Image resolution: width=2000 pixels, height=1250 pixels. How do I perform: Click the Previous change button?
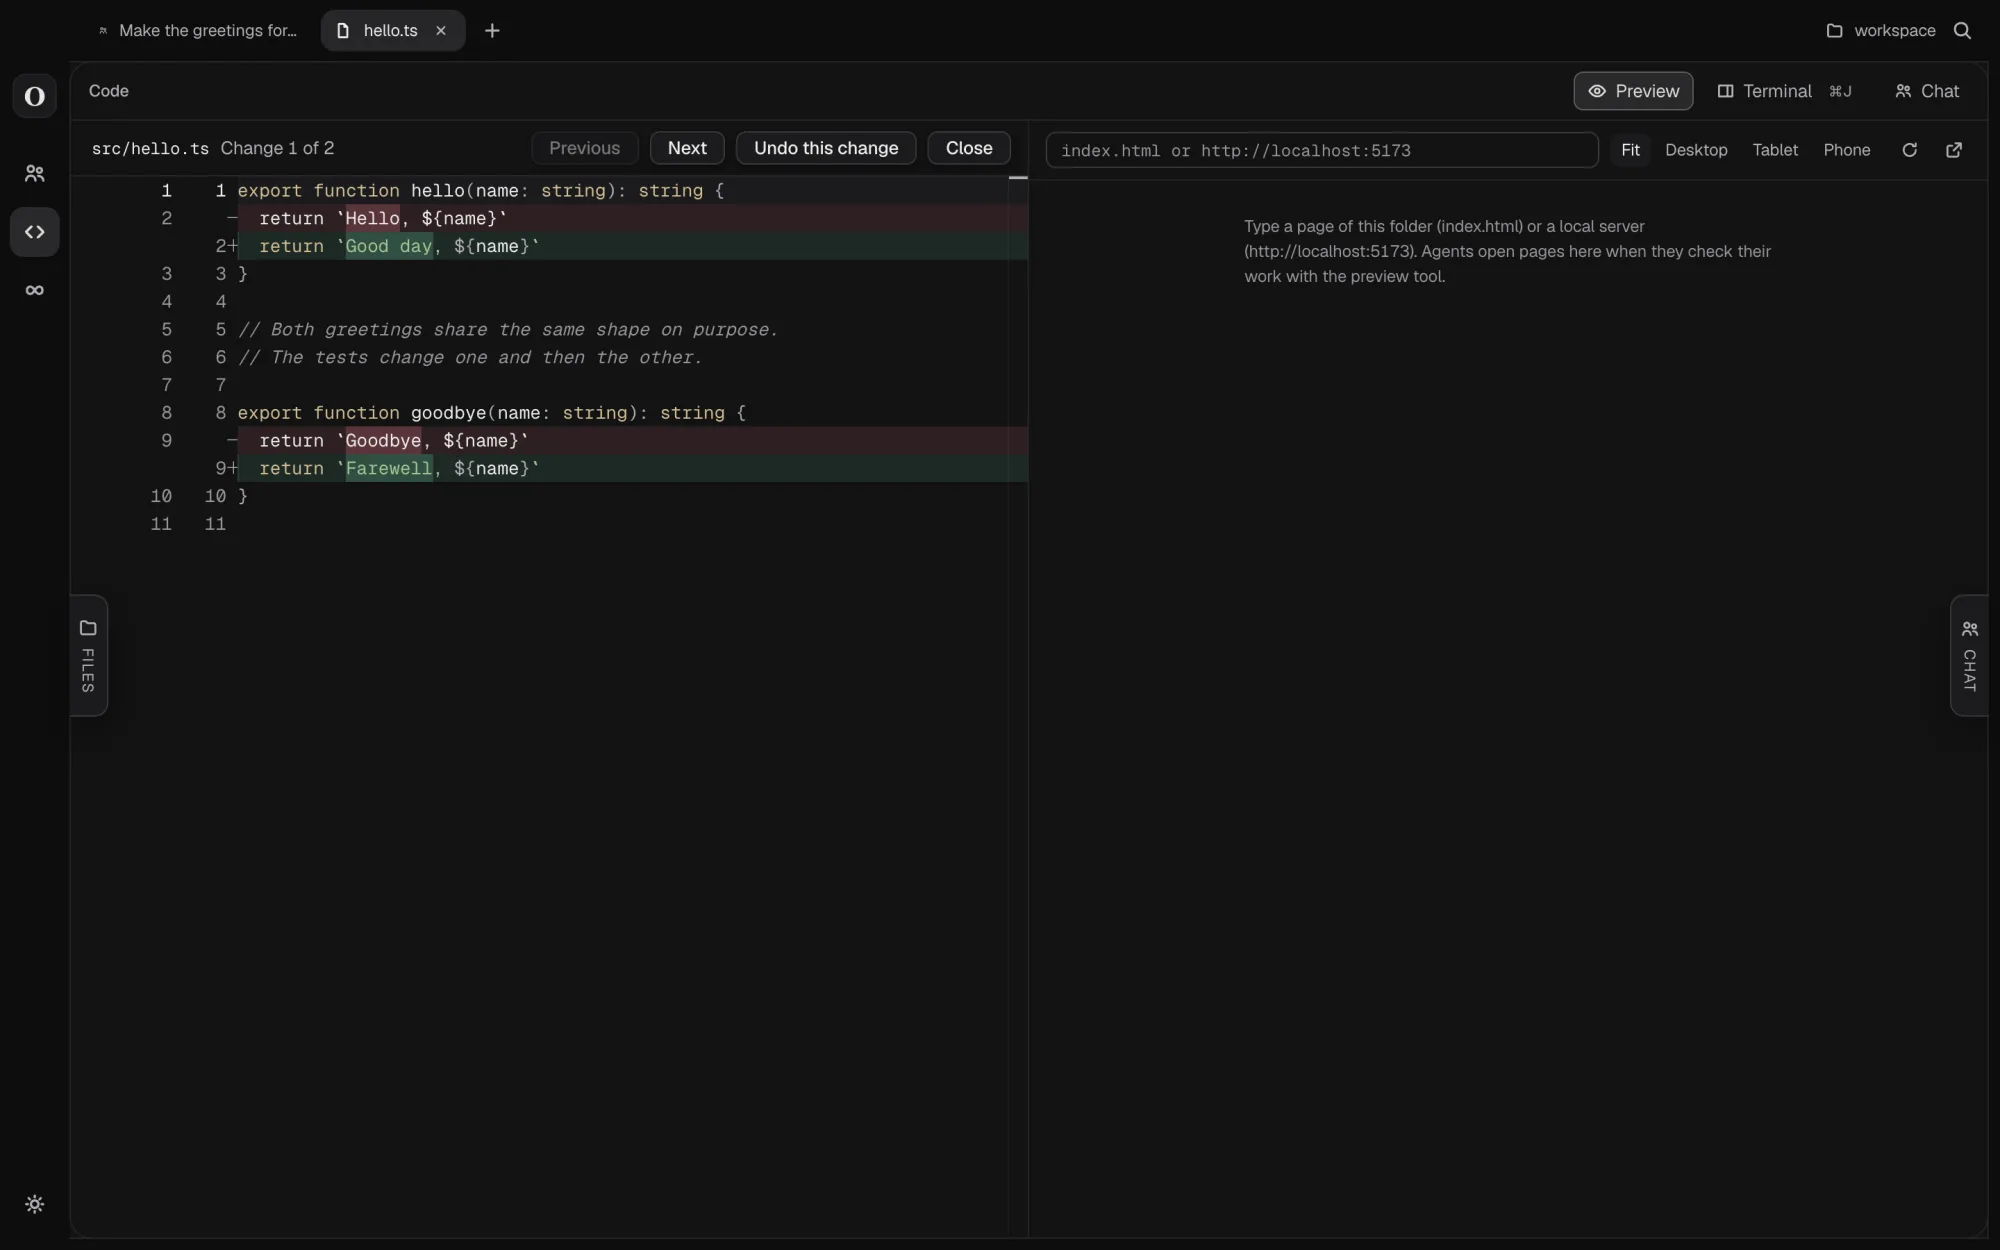click(584, 148)
